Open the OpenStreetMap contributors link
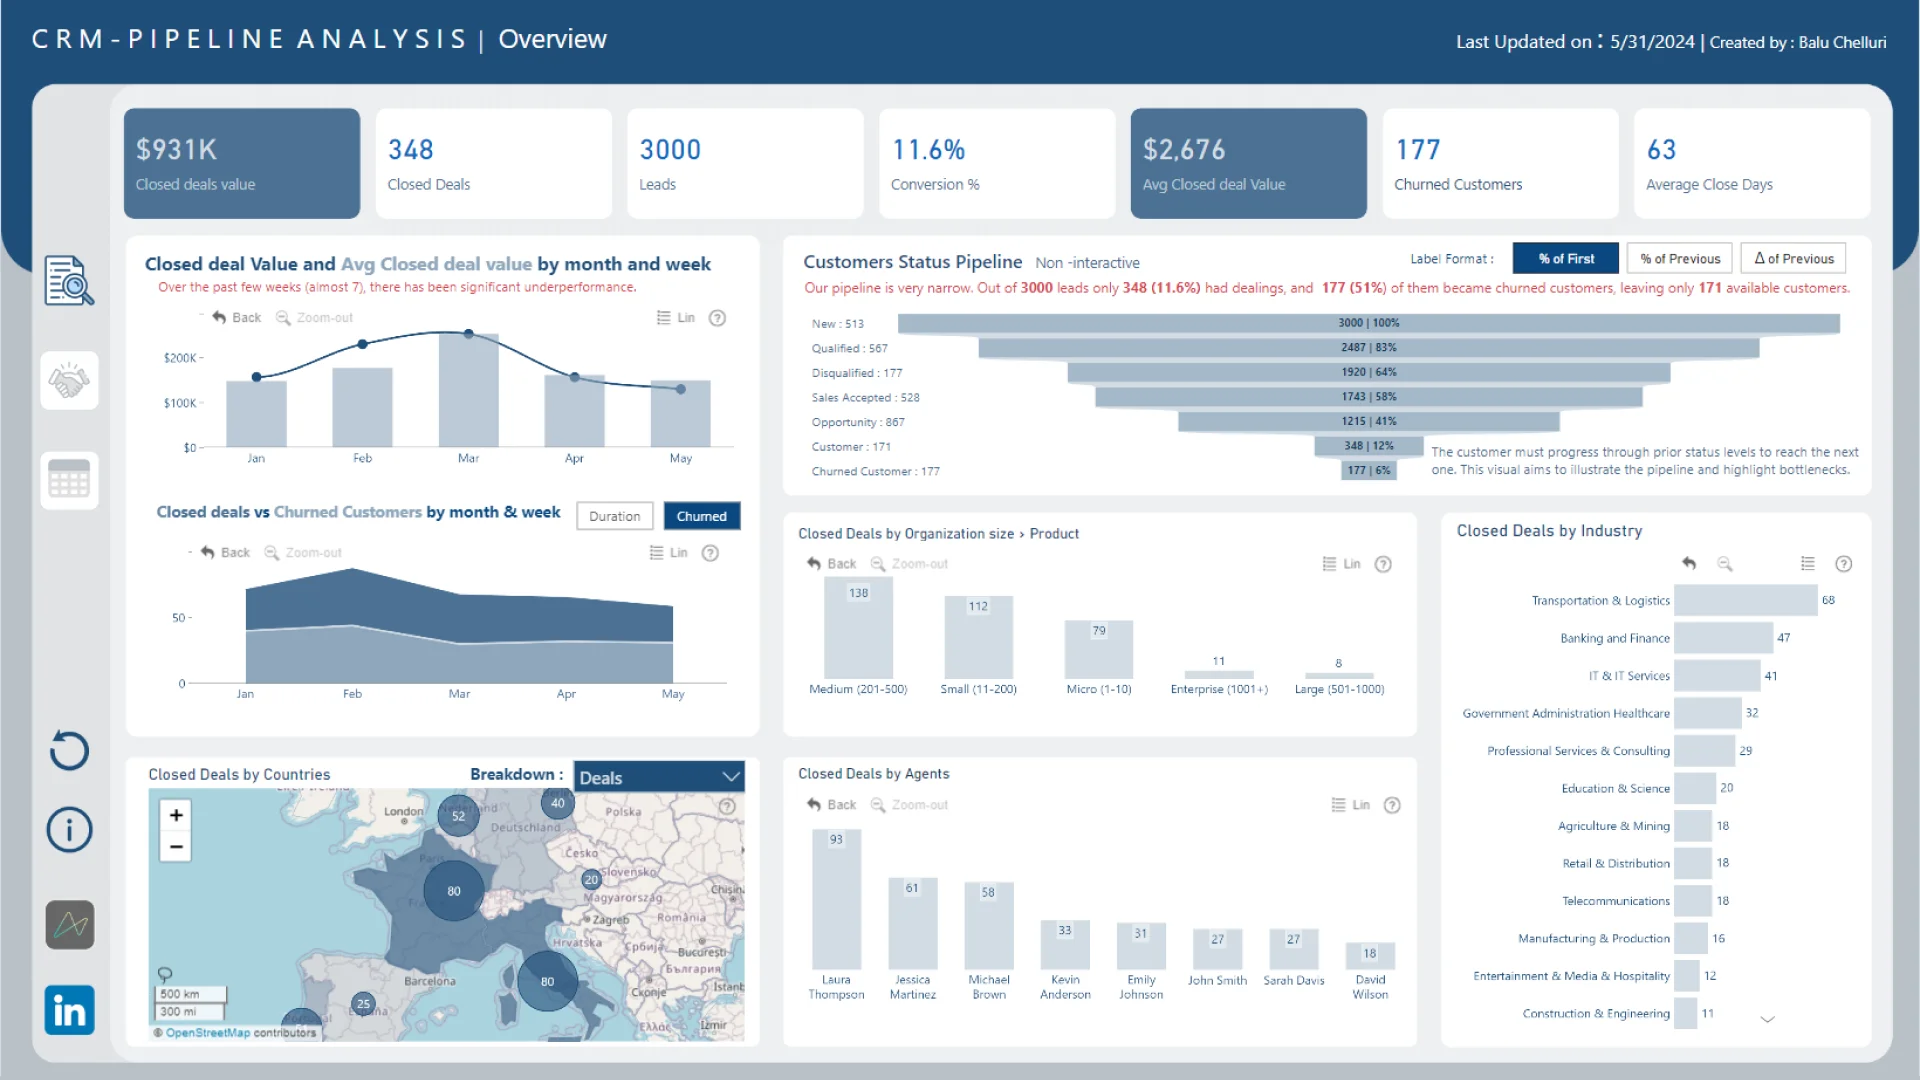 tap(208, 1033)
